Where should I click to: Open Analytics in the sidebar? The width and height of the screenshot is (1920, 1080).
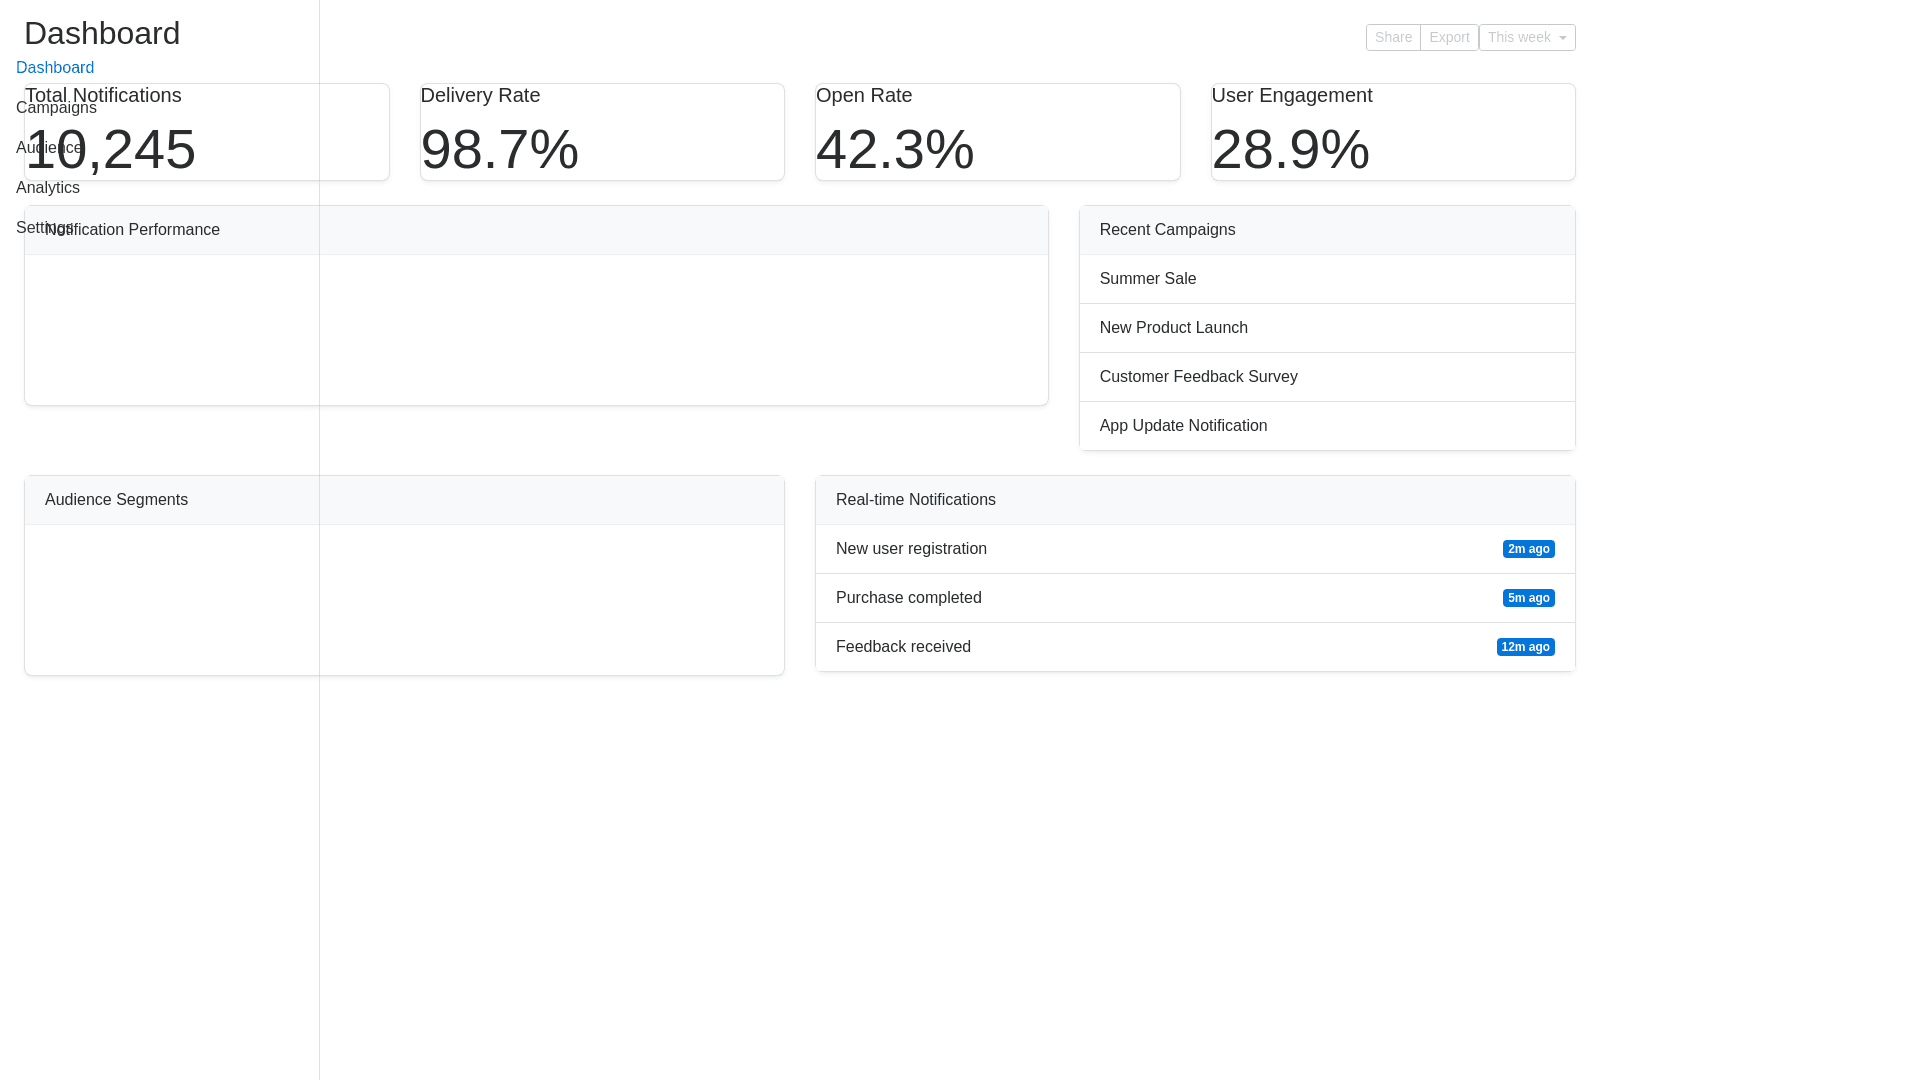pyautogui.click(x=48, y=188)
